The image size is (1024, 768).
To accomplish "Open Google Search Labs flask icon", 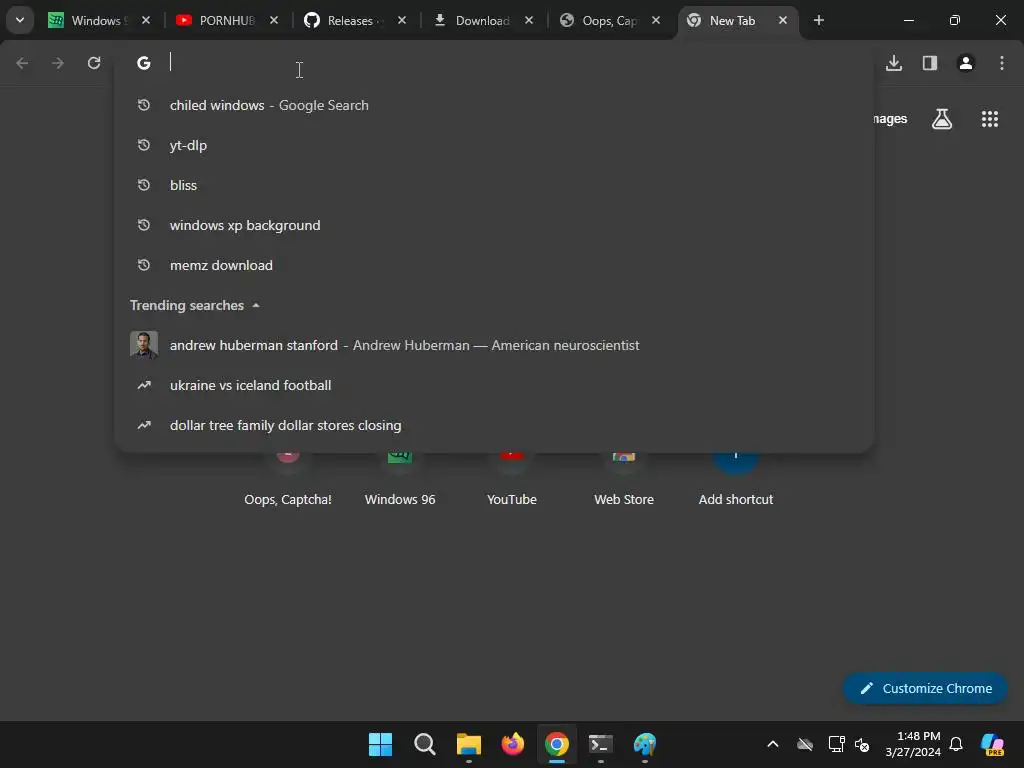I will (942, 119).
